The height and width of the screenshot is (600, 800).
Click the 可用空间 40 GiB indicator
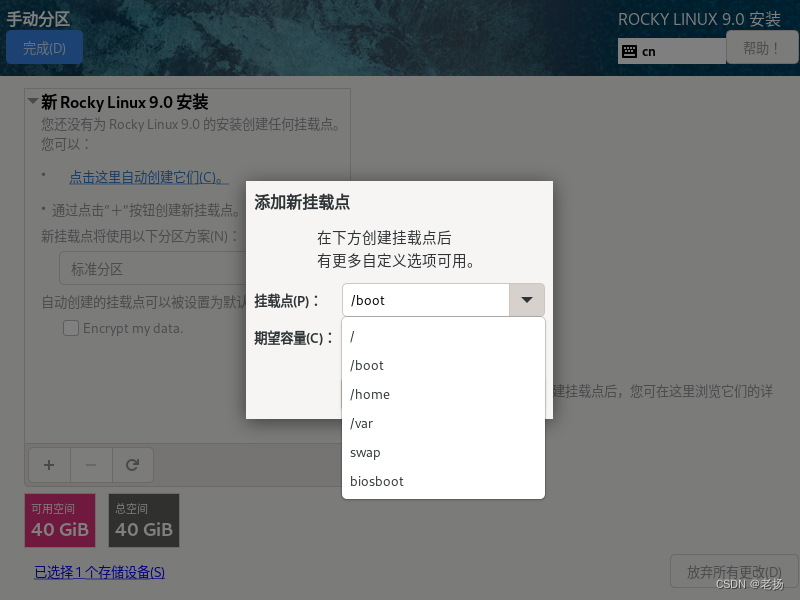(60, 520)
